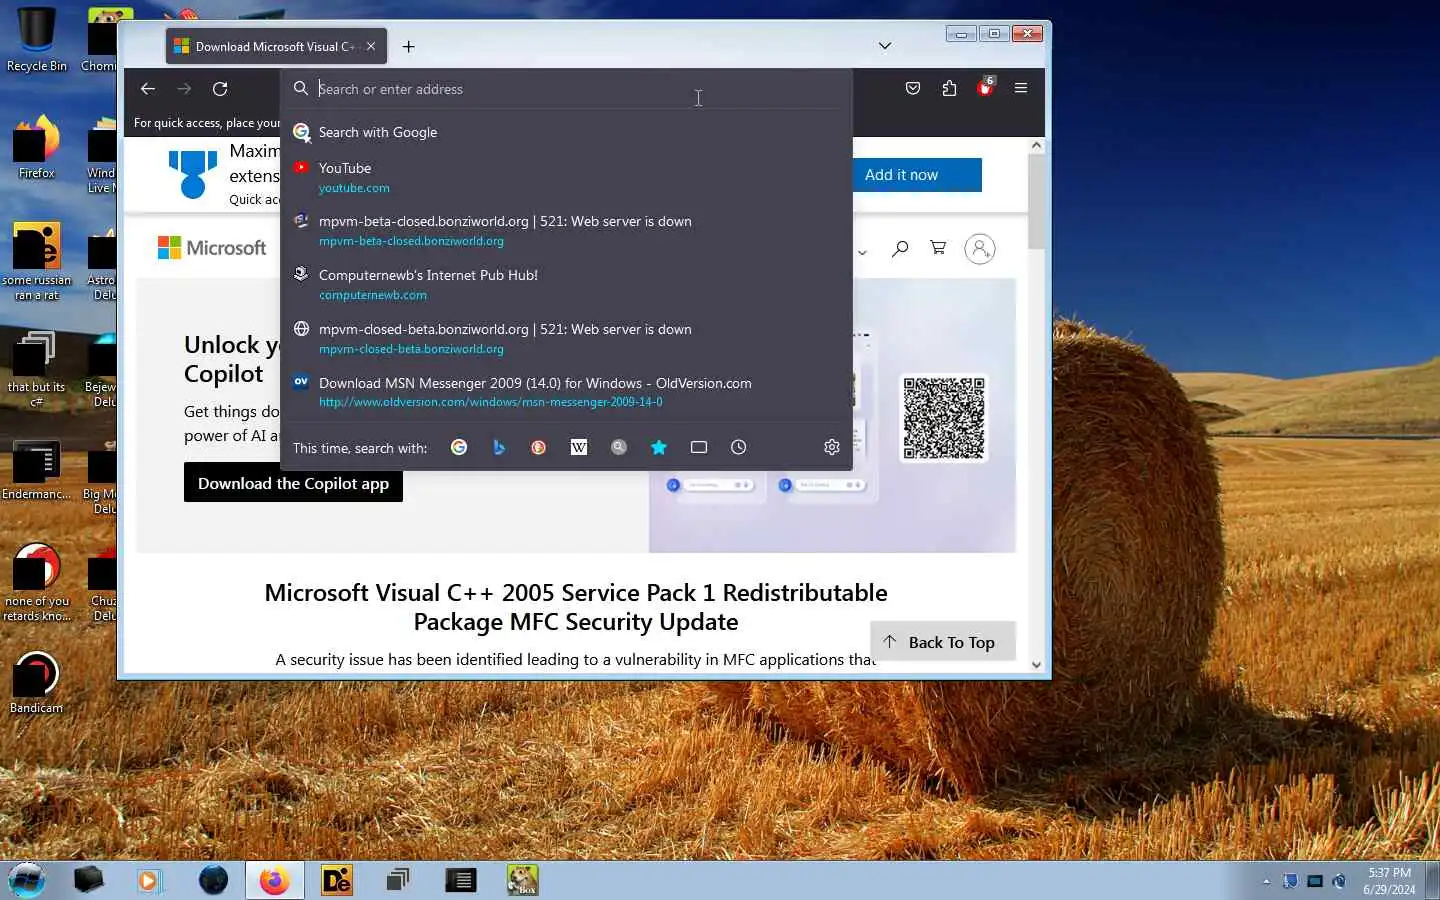Expand the Microsoft nav chevron beside search
The height and width of the screenshot is (900, 1440).
(x=862, y=252)
